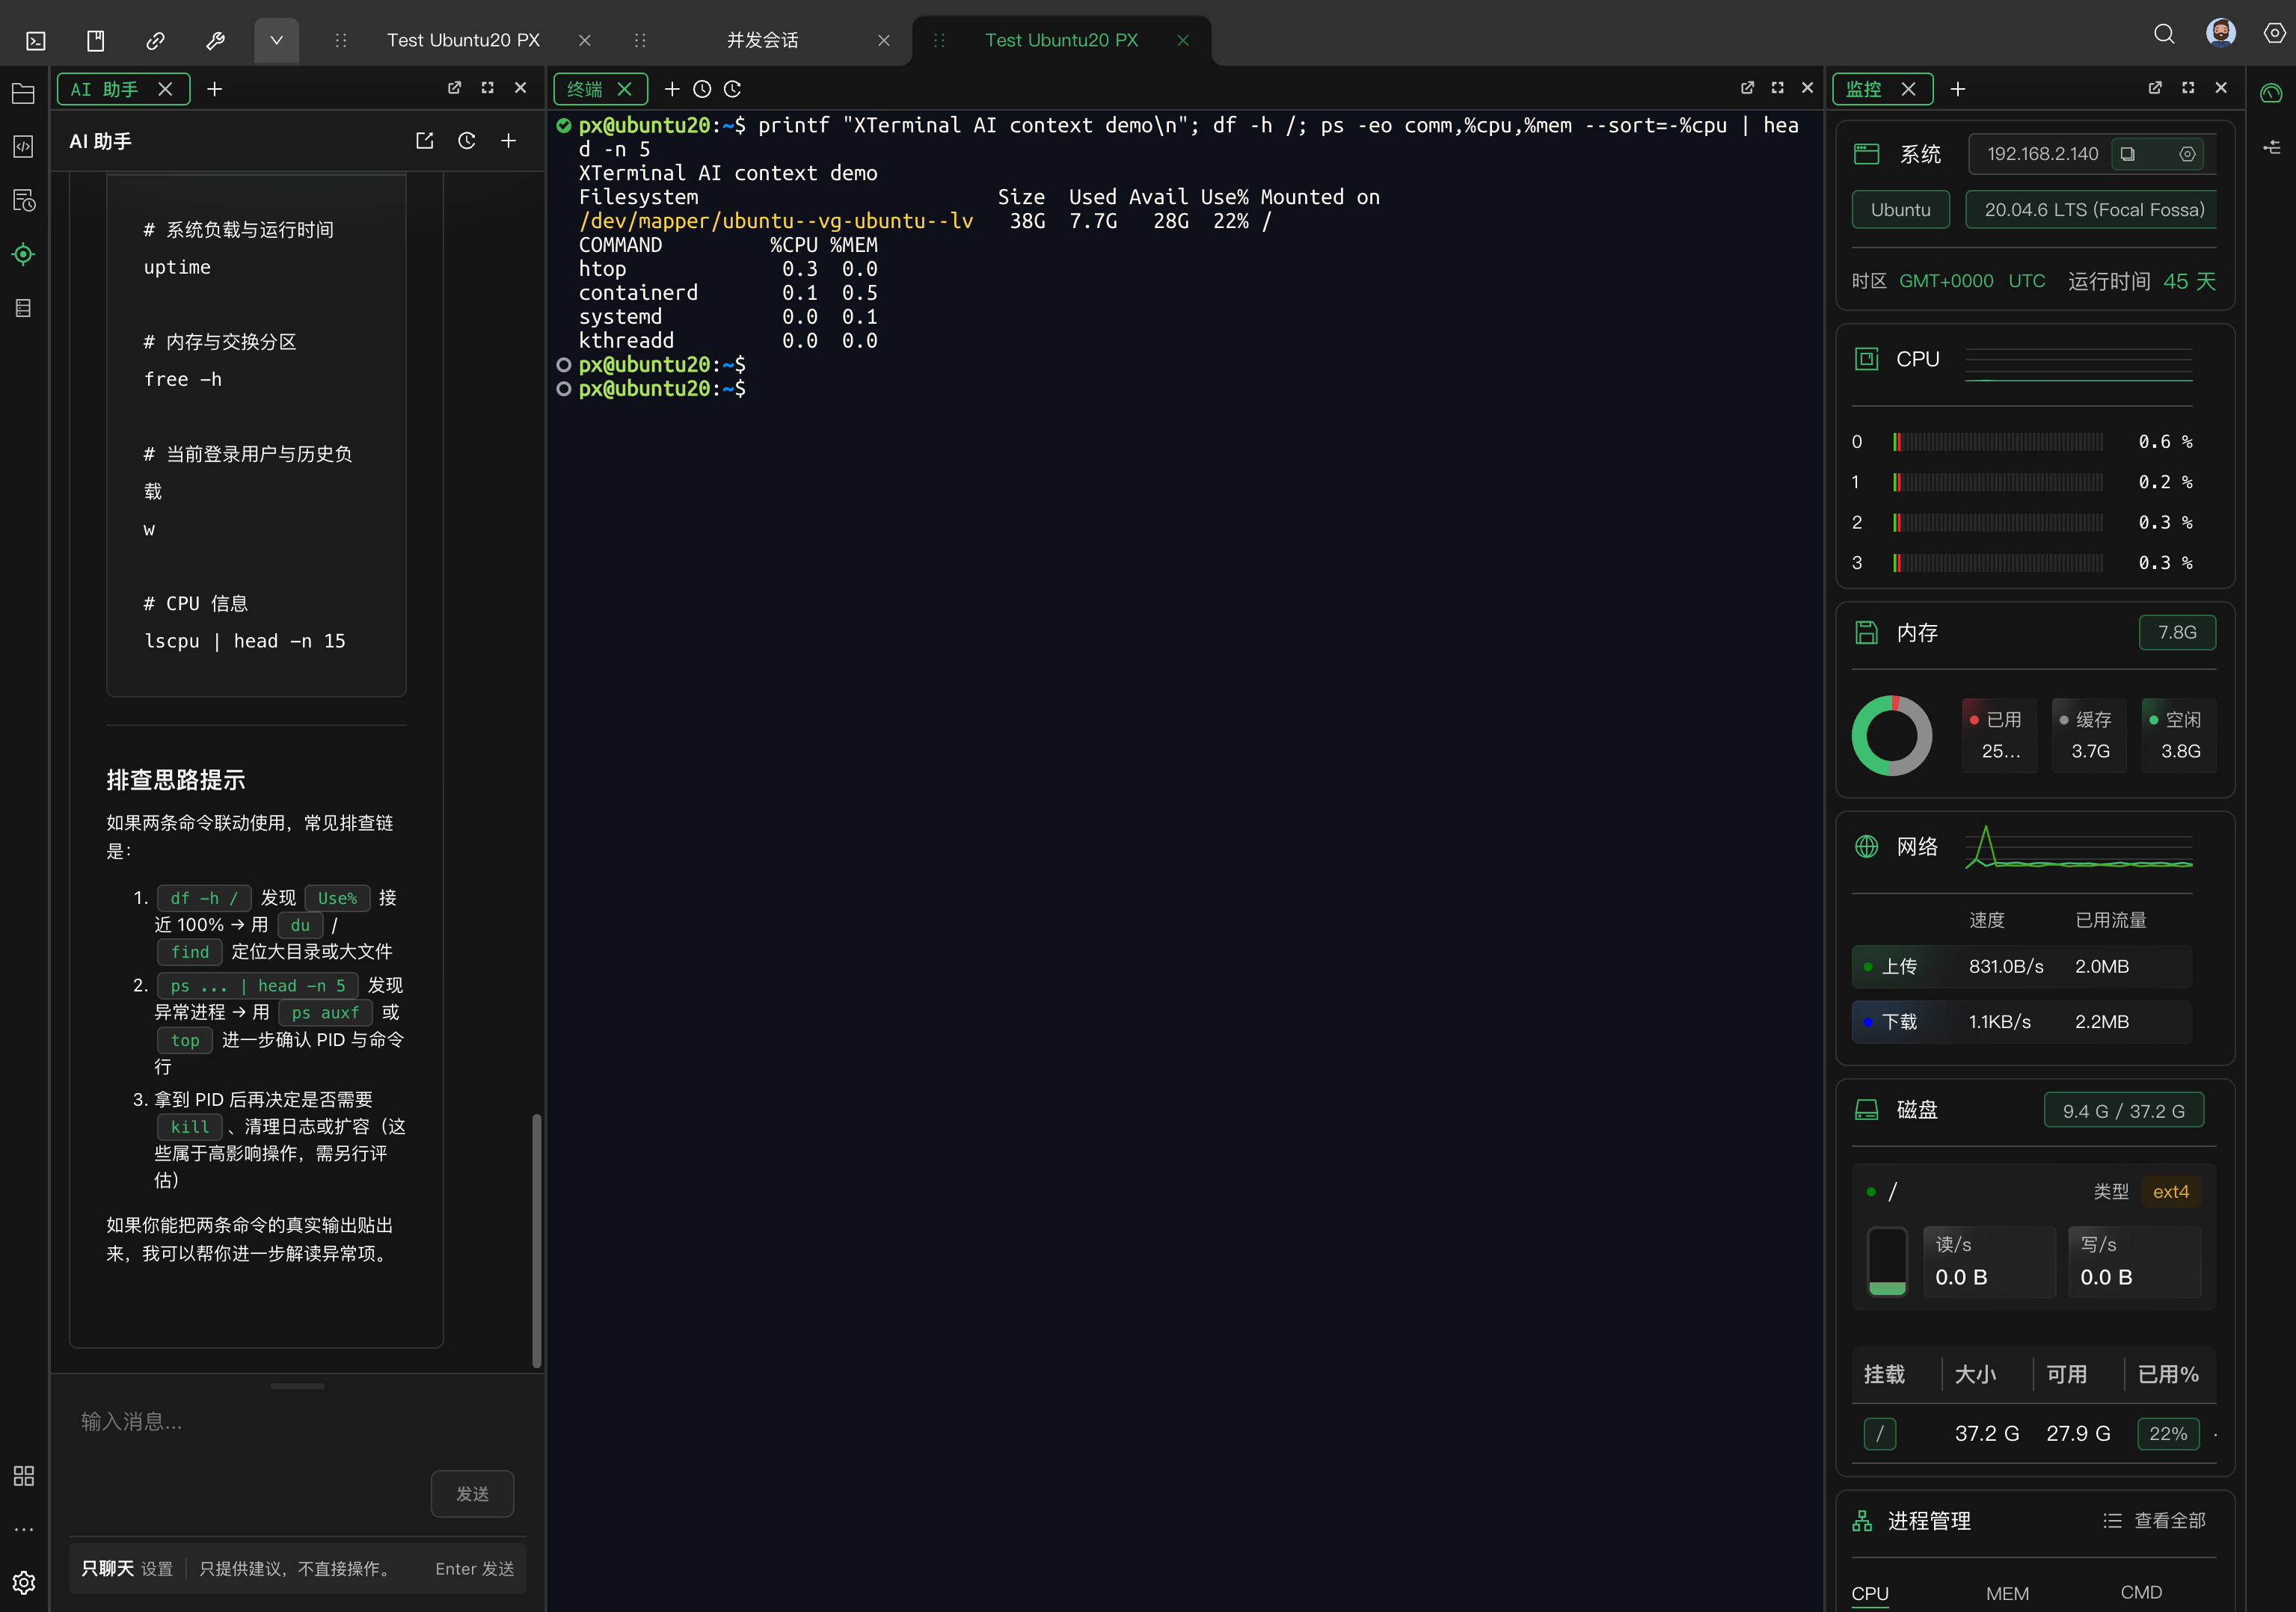Screen dimensions: 2296x1612
Task: Select the 终端 panel tab
Action: coord(586,89)
